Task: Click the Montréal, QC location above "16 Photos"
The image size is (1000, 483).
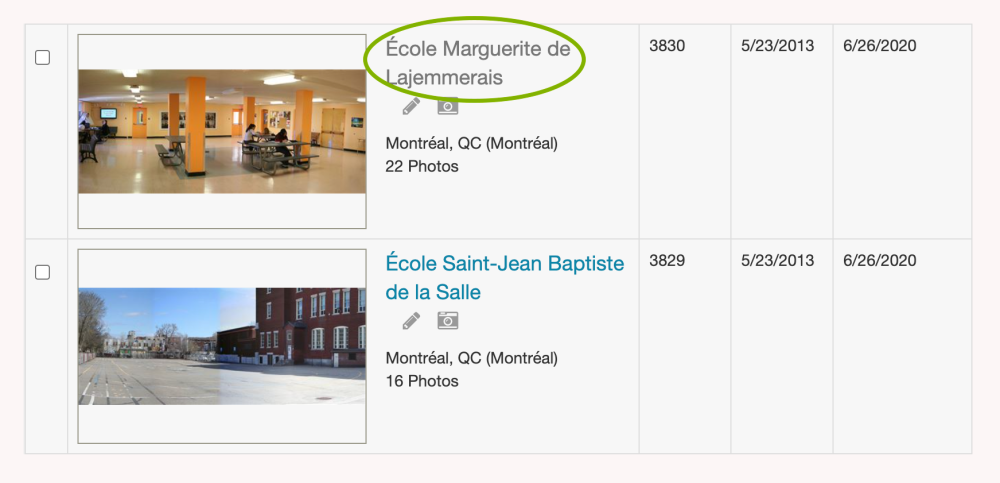Action: click(471, 358)
